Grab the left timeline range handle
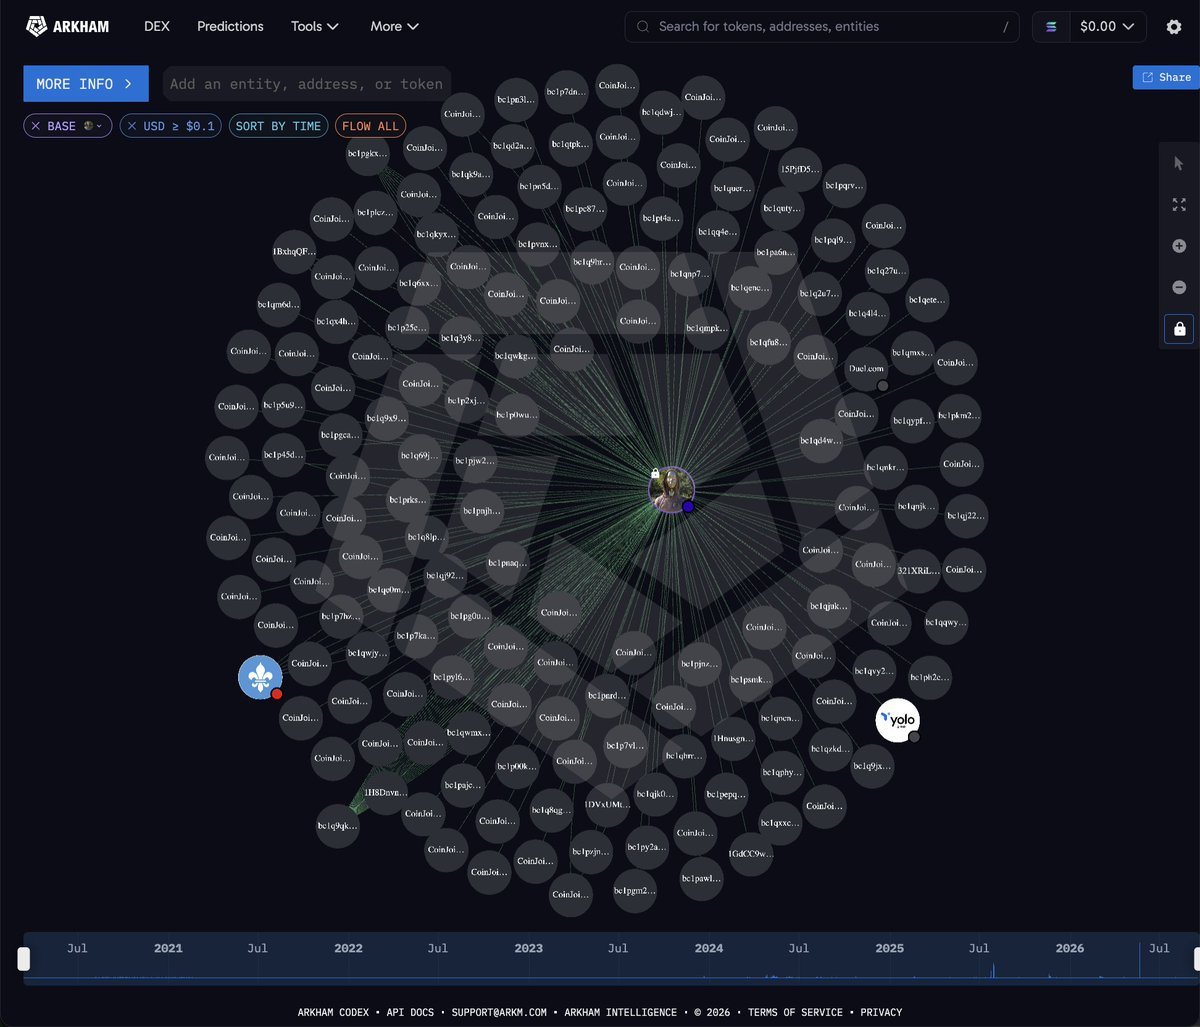The height and width of the screenshot is (1027, 1200). (x=24, y=959)
